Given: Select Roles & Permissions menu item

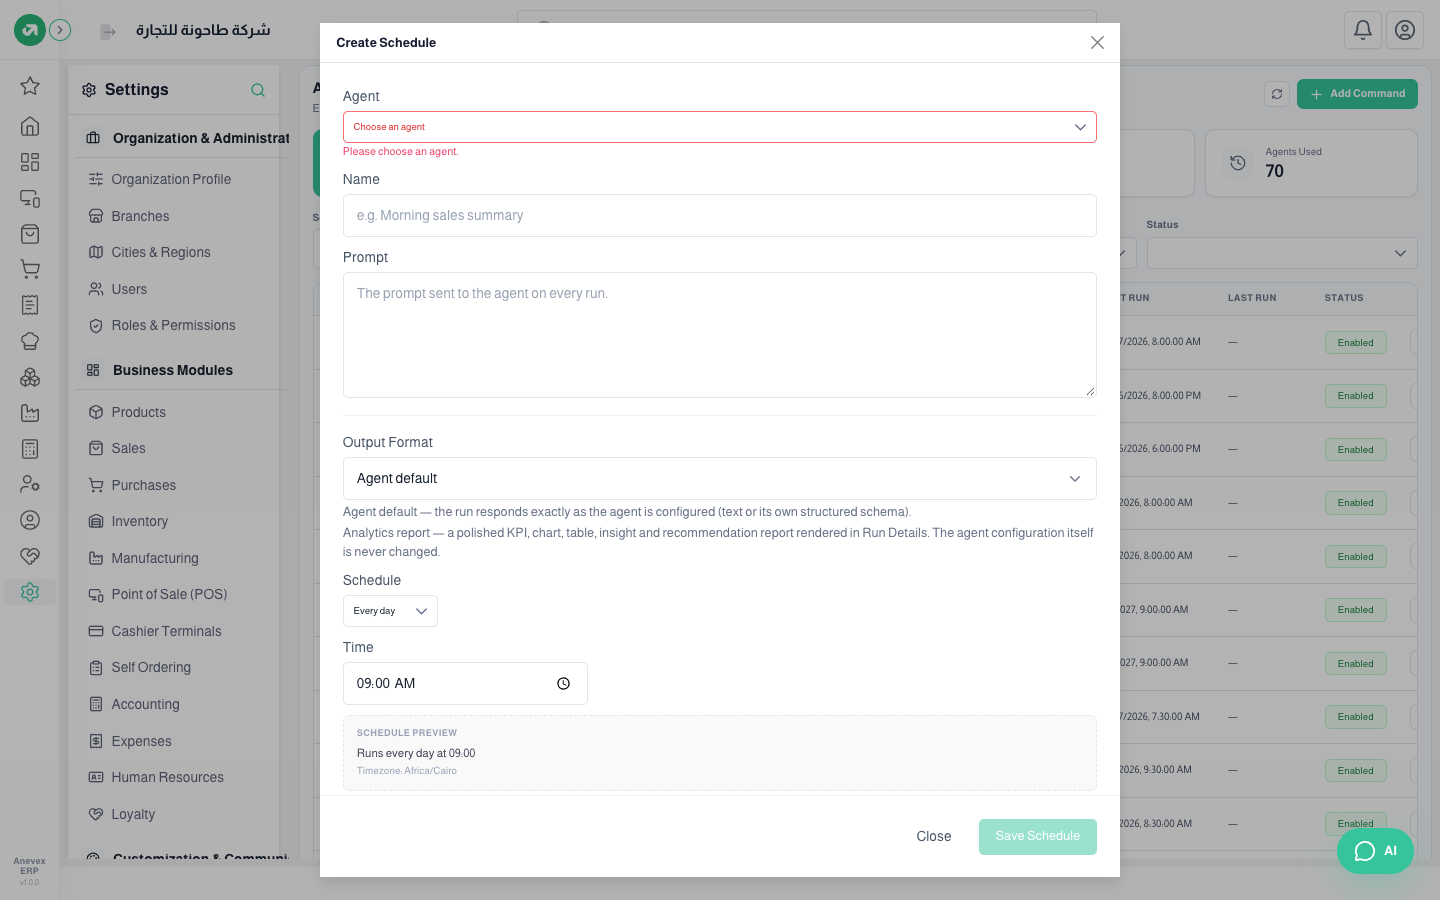Looking at the screenshot, I should tap(173, 326).
